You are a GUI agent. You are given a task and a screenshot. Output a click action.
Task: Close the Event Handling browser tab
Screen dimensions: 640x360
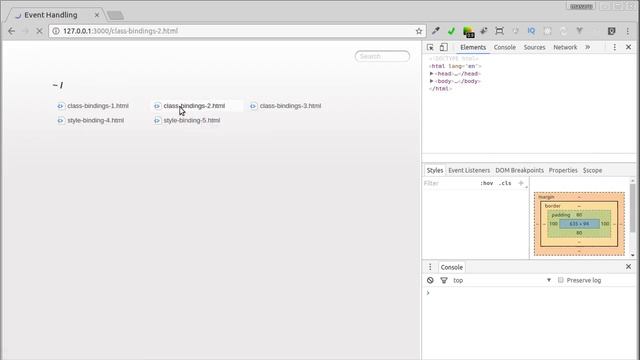pyautogui.click(x=97, y=15)
